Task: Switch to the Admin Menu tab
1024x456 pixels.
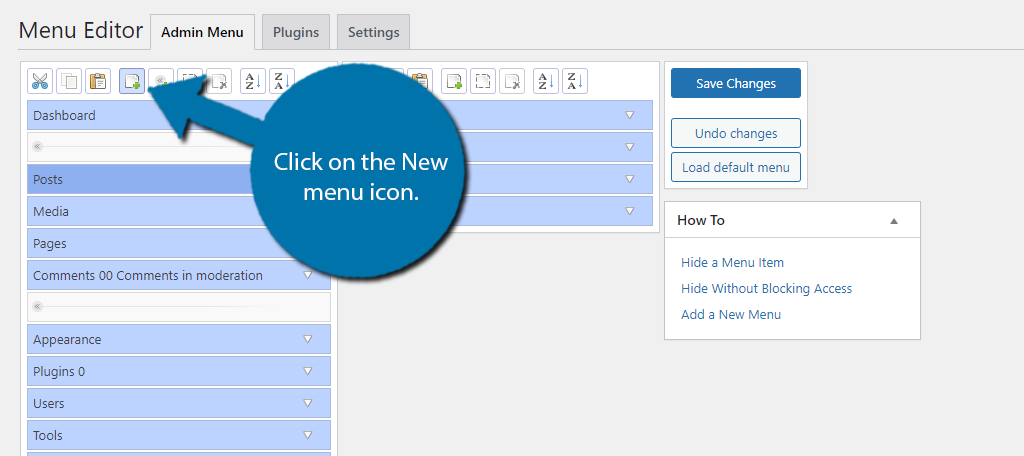Action: (202, 32)
